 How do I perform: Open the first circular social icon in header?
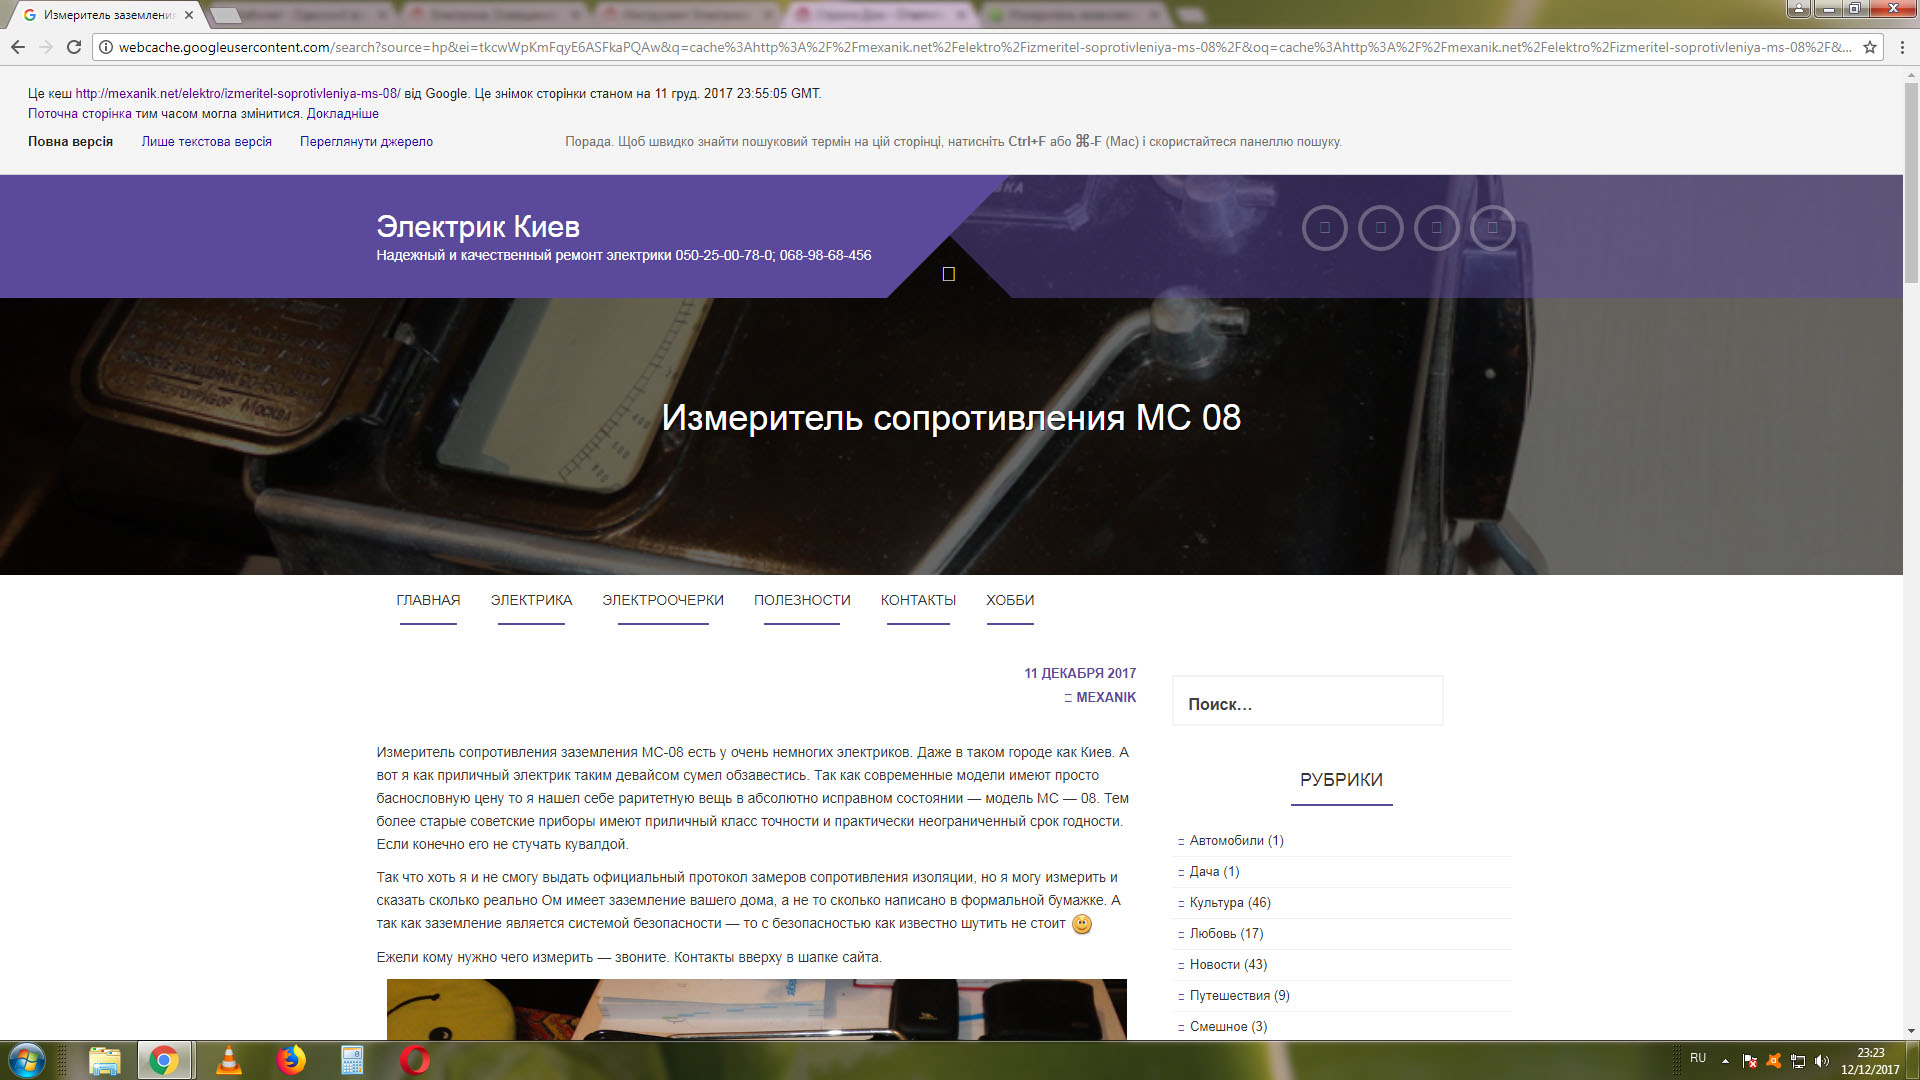click(1324, 228)
